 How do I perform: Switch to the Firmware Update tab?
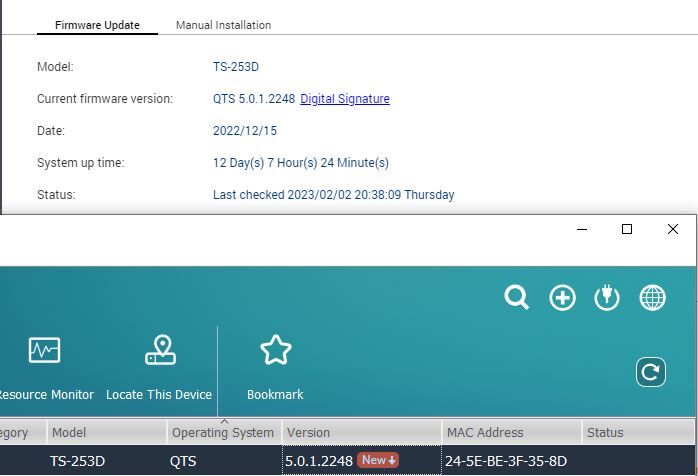pos(97,25)
